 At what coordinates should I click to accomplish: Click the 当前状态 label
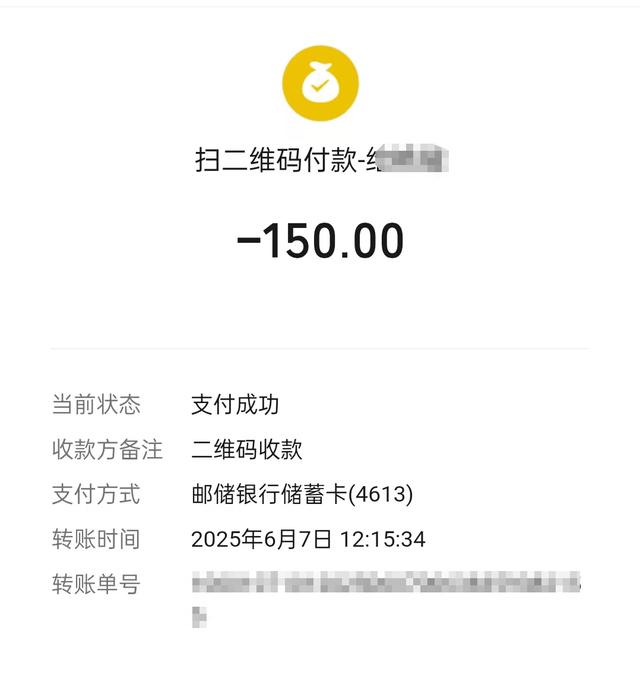pyautogui.click(x=96, y=405)
